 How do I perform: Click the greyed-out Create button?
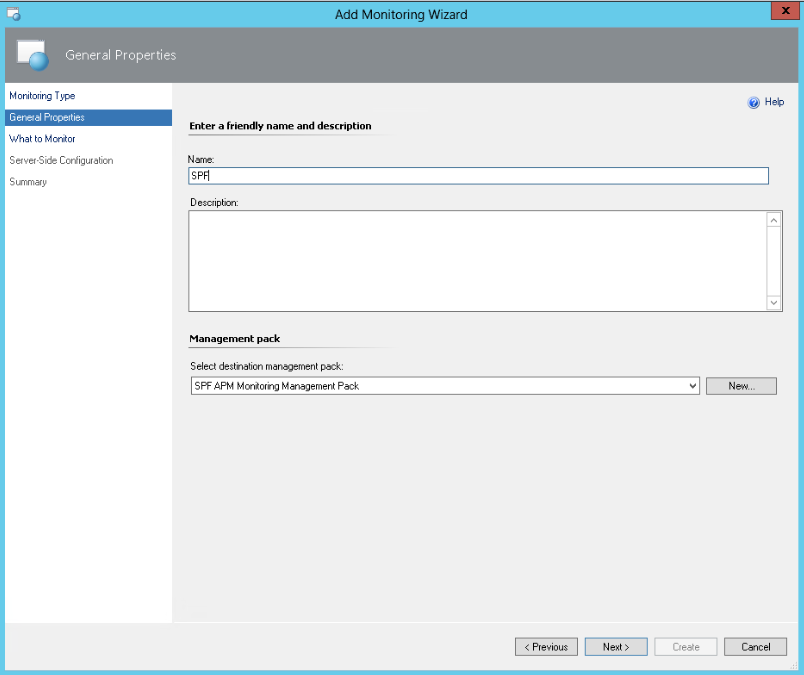click(x=686, y=647)
